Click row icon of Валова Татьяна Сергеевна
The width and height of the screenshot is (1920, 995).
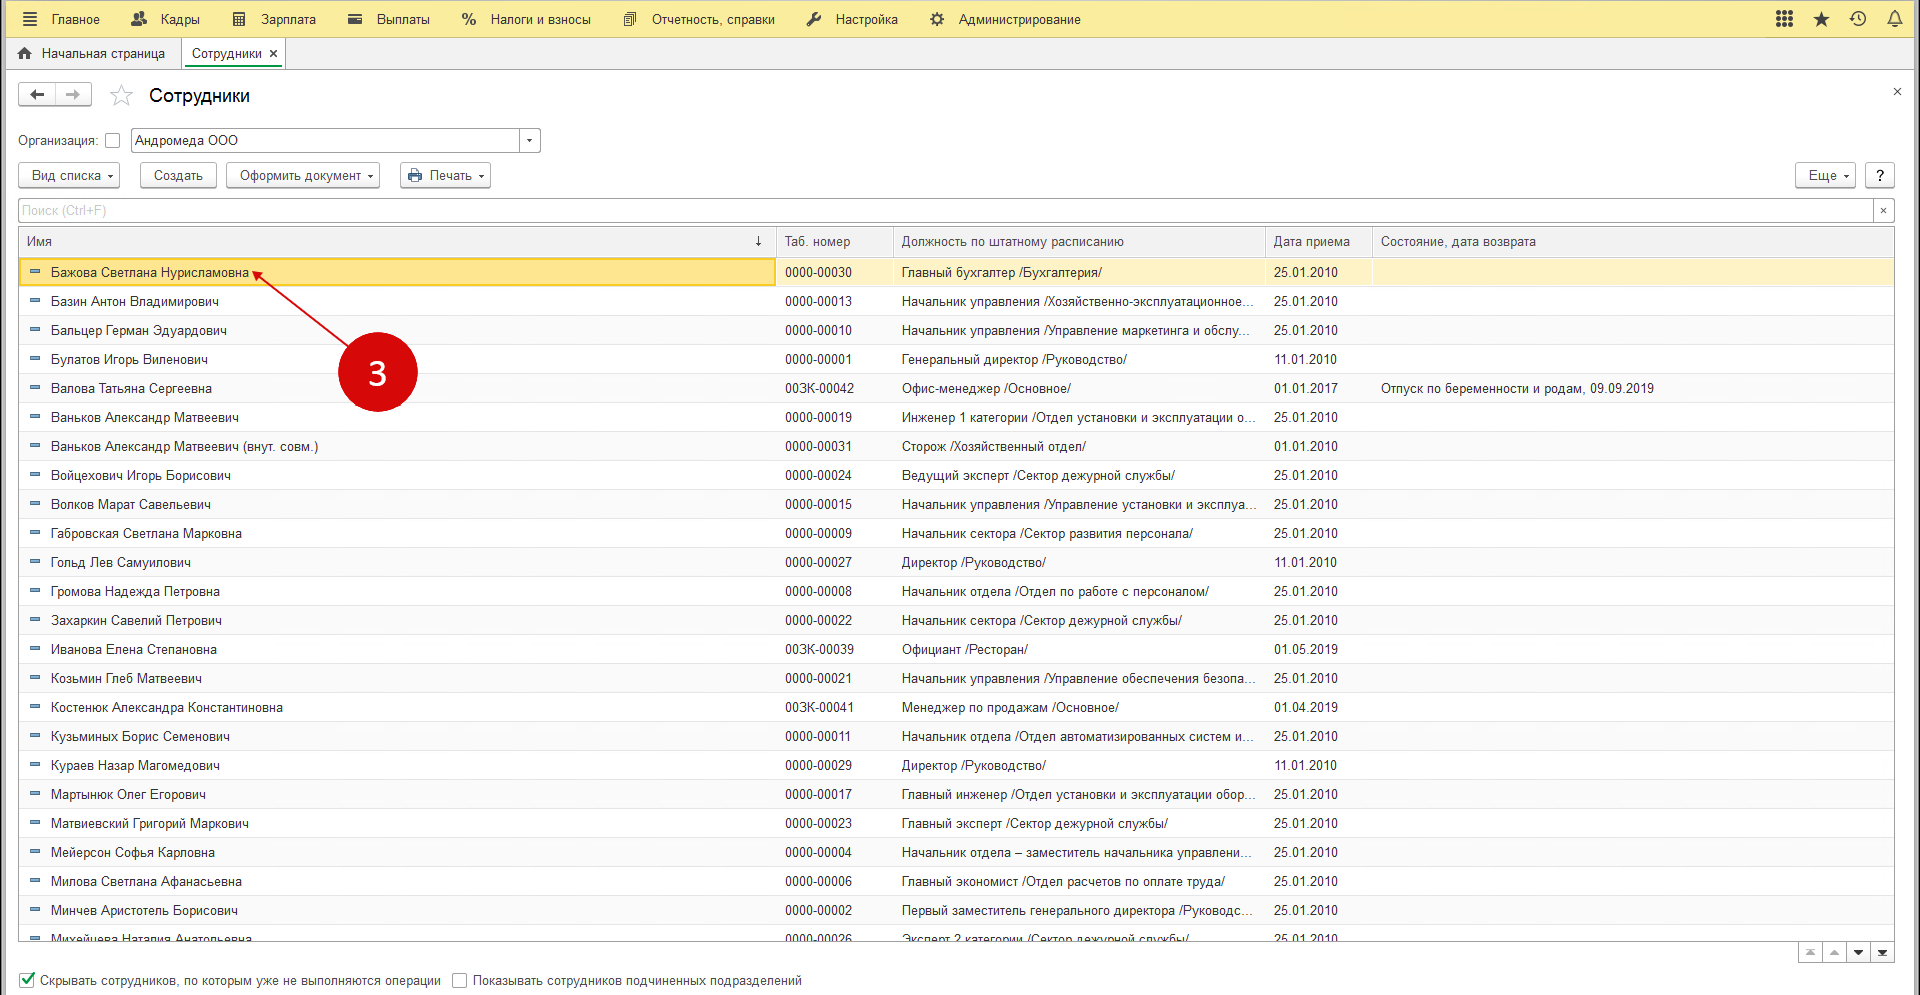click(x=35, y=388)
